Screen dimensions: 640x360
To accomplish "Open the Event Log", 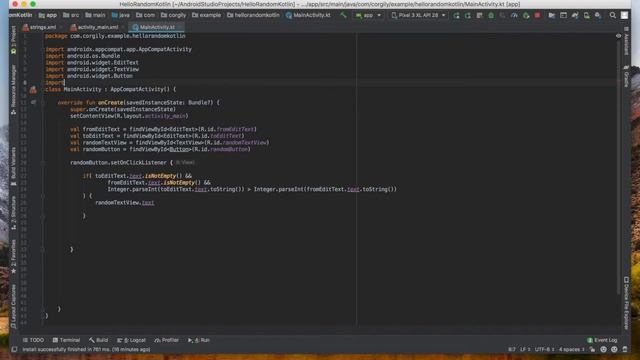I will coord(602,340).
